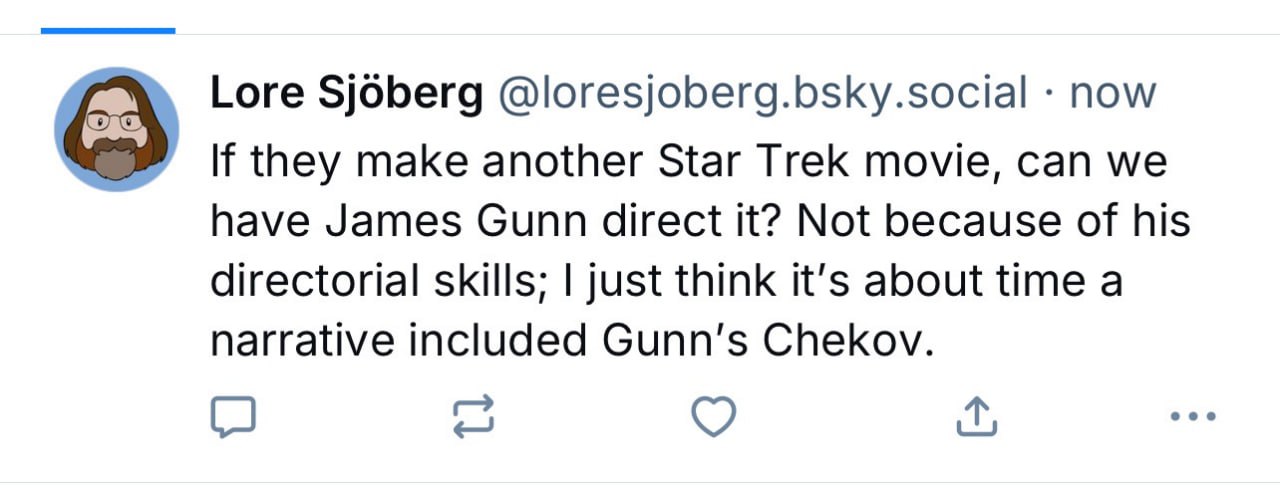The width and height of the screenshot is (1280, 488).
Task: Click the "now" post timestamp
Action: tap(1113, 94)
